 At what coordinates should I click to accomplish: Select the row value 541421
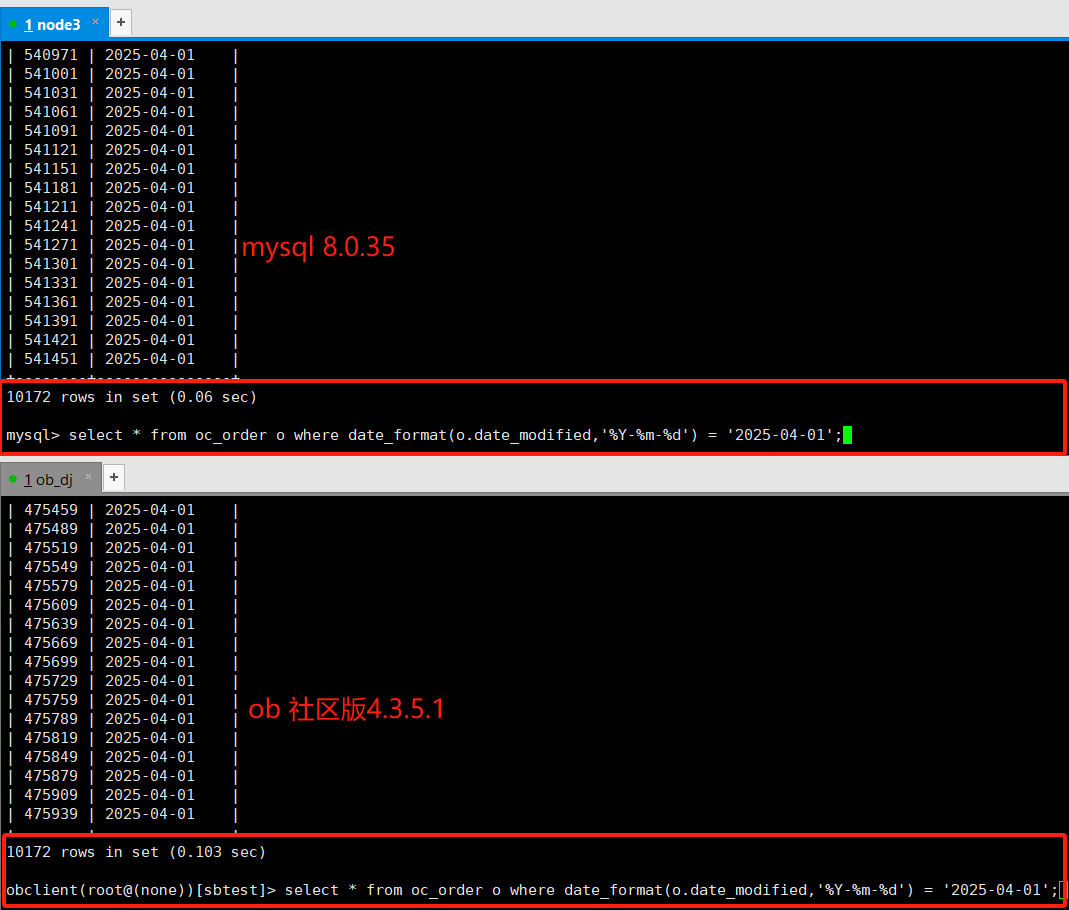tap(51, 340)
